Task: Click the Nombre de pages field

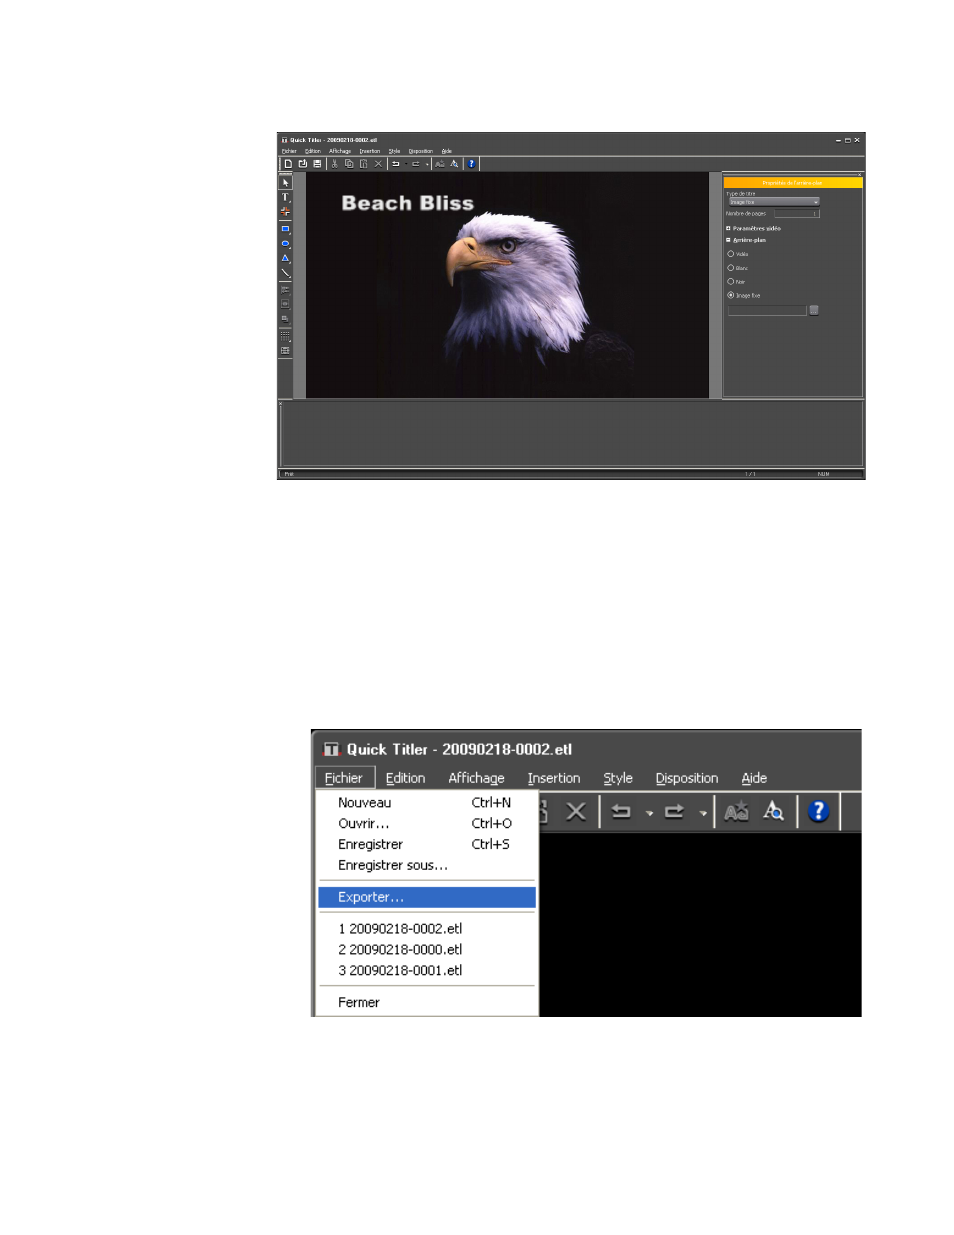Action: [797, 213]
